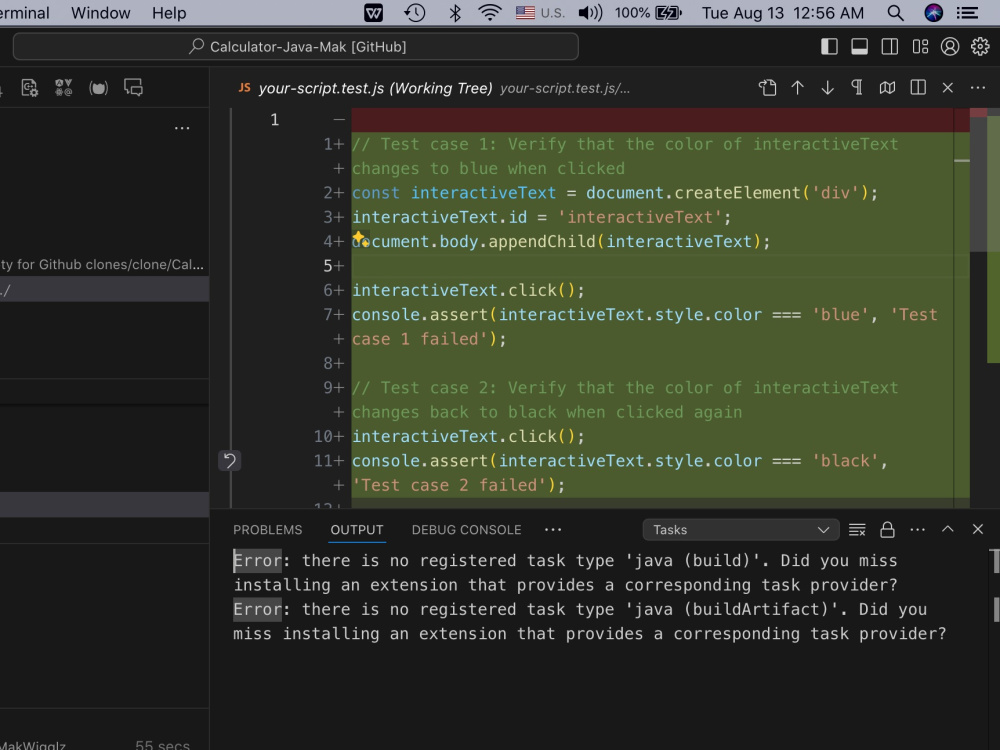Click the removed line 1 in diff gutter
The width and height of the screenshot is (1000, 750).
pos(275,120)
